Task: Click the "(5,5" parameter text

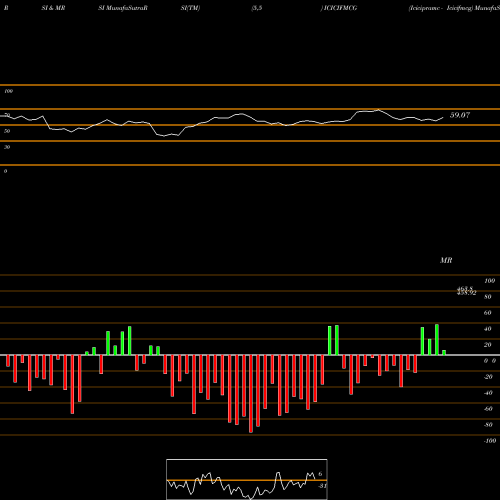Action: tap(257, 8)
